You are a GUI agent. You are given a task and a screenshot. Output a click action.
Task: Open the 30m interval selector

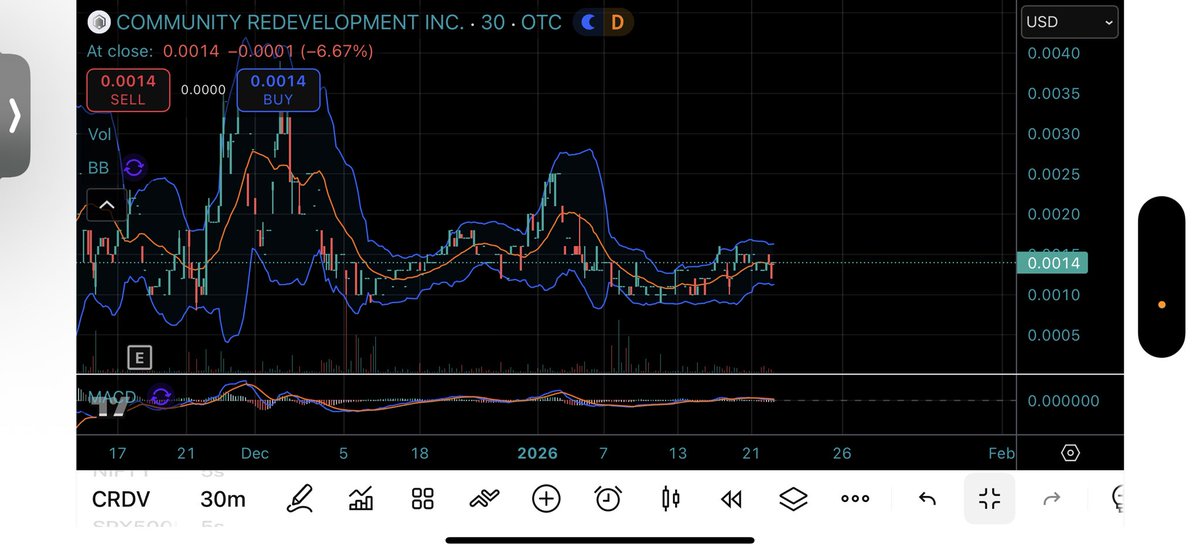[223, 499]
